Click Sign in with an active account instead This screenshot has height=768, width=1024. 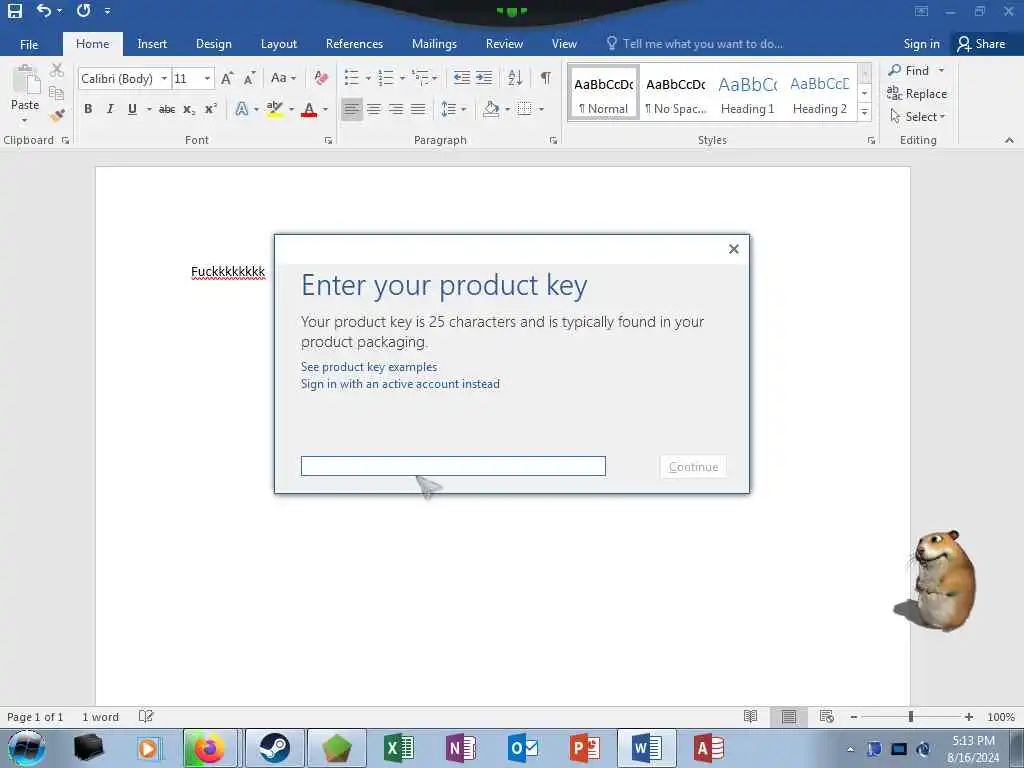[x=400, y=384]
